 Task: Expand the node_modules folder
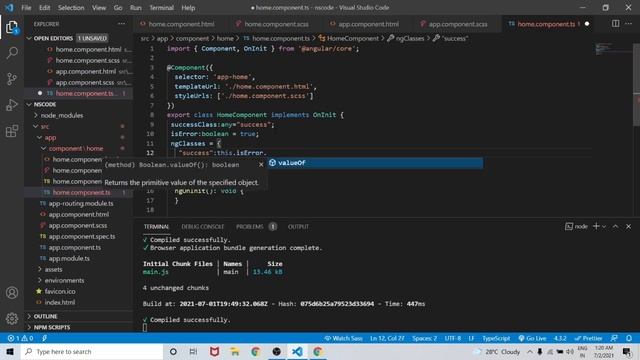[x=61, y=116]
